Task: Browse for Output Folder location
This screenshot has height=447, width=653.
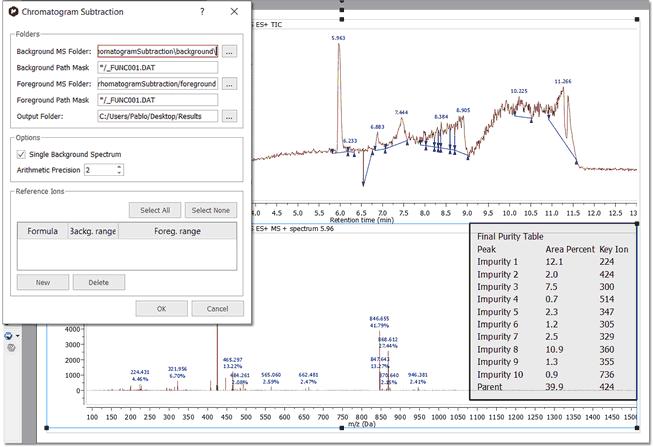Action: (x=230, y=117)
